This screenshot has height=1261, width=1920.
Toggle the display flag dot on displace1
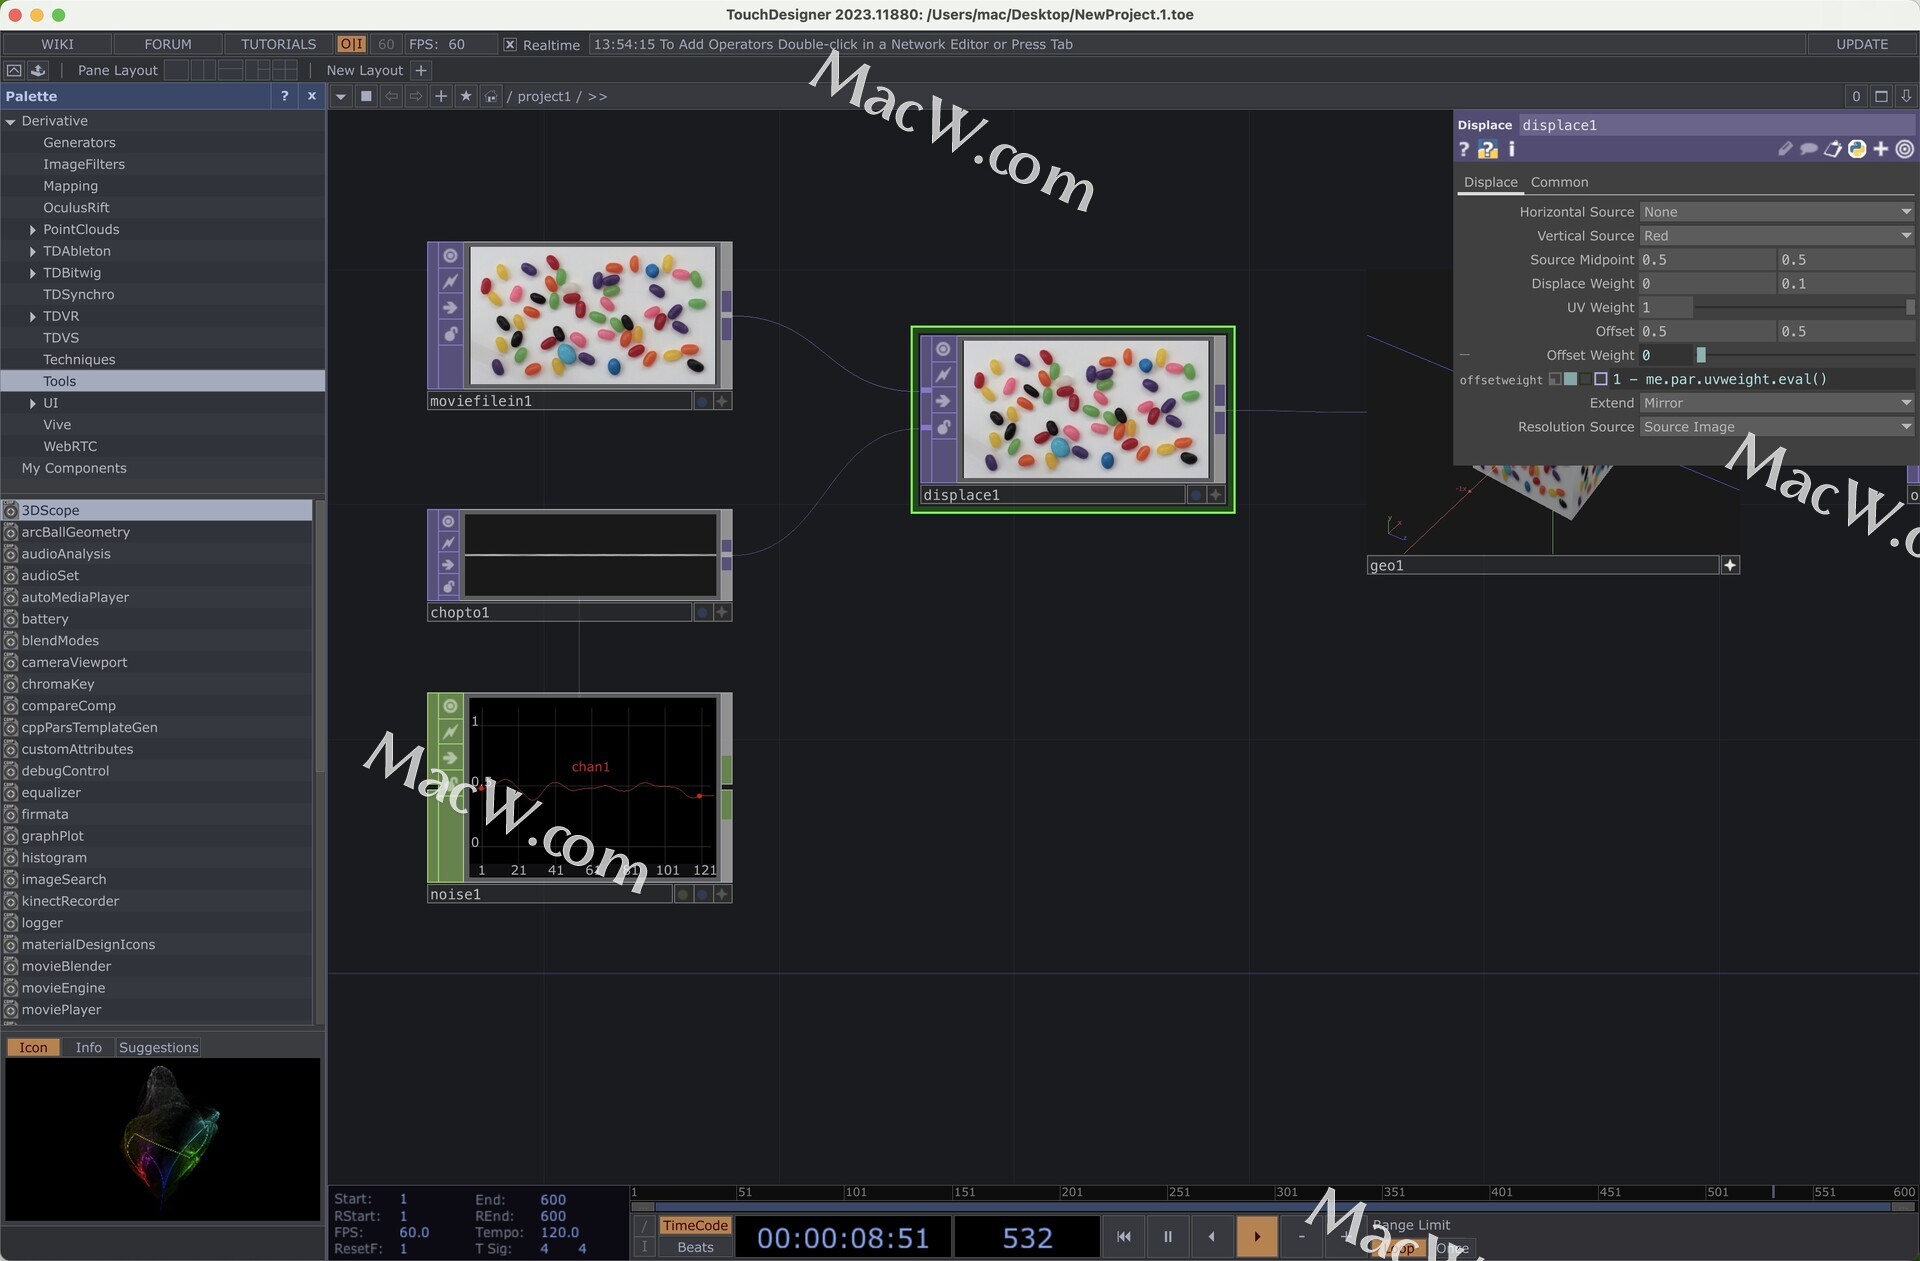tap(1195, 495)
